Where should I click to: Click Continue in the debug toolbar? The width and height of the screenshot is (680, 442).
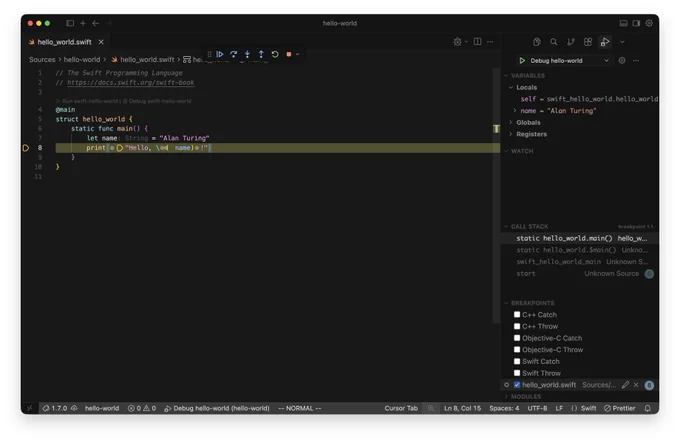pos(220,54)
